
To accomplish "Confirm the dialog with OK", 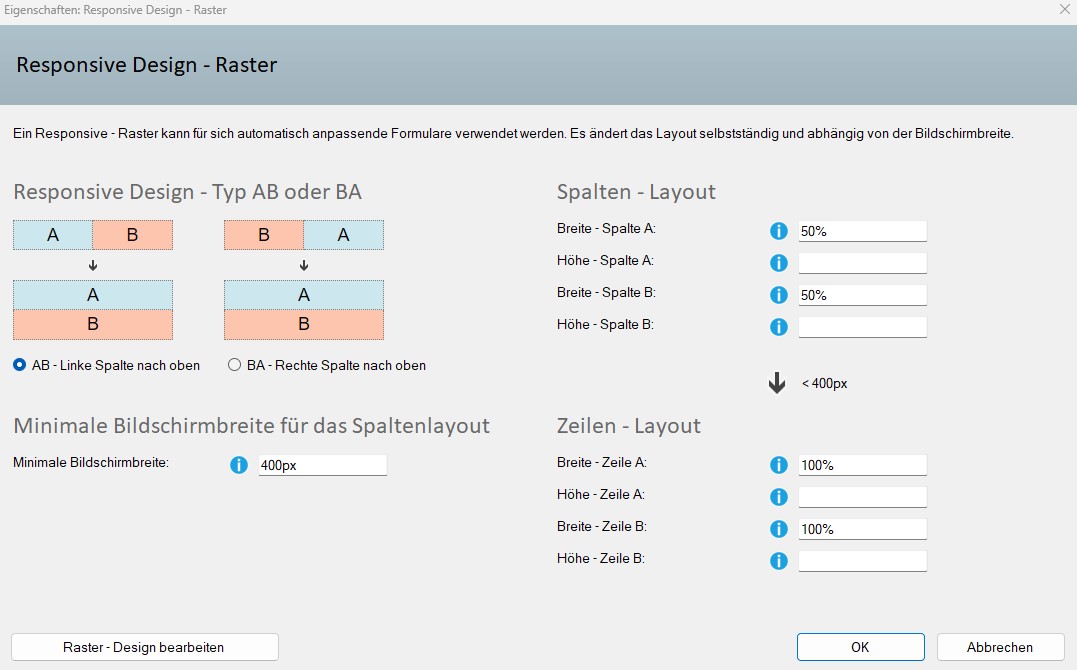I will [x=860, y=647].
